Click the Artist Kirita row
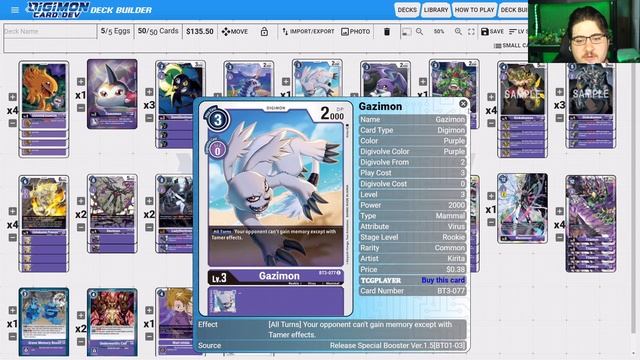The image size is (640, 360). coord(412,258)
